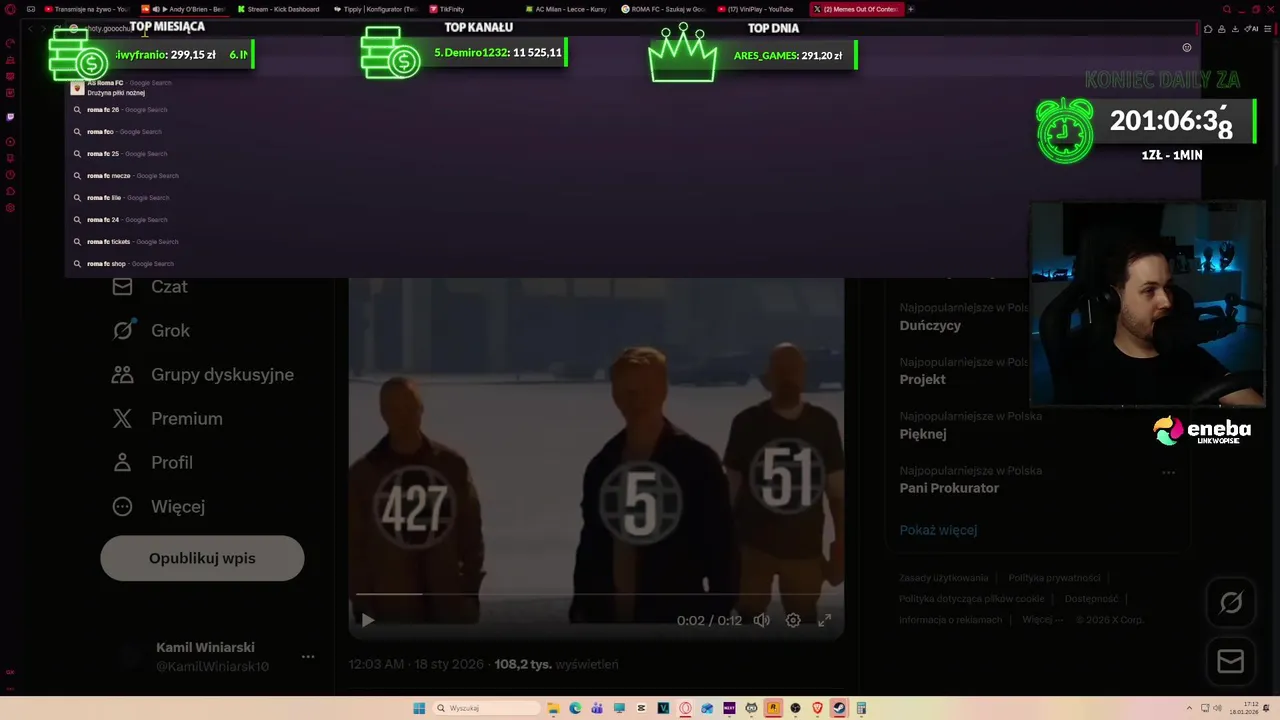The height and width of the screenshot is (720, 1280).
Task: Open the floating messages envelope button
Action: click(1231, 661)
